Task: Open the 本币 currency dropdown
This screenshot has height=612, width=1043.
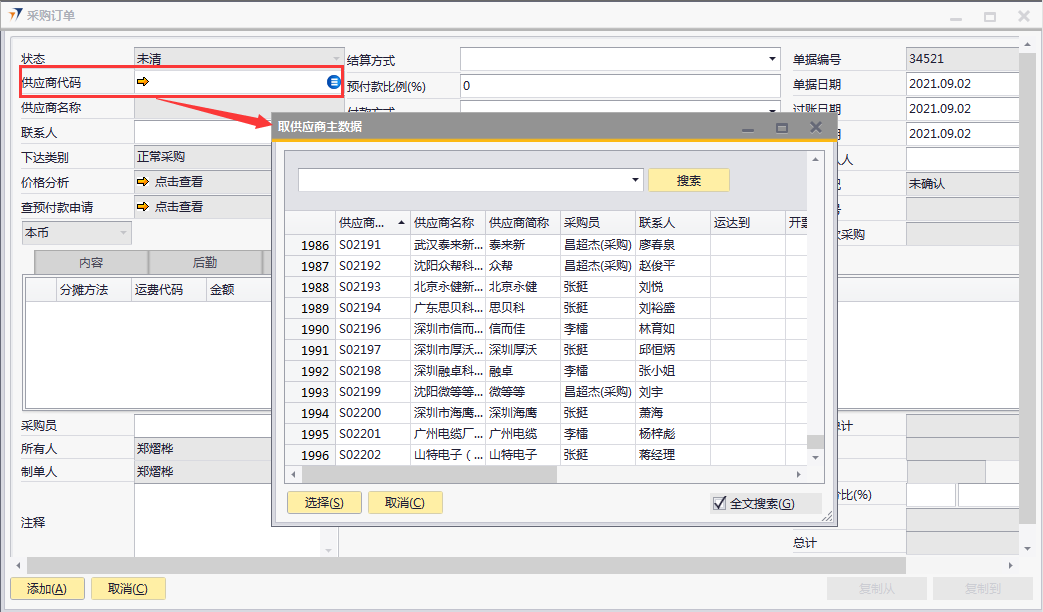Action: point(124,232)
